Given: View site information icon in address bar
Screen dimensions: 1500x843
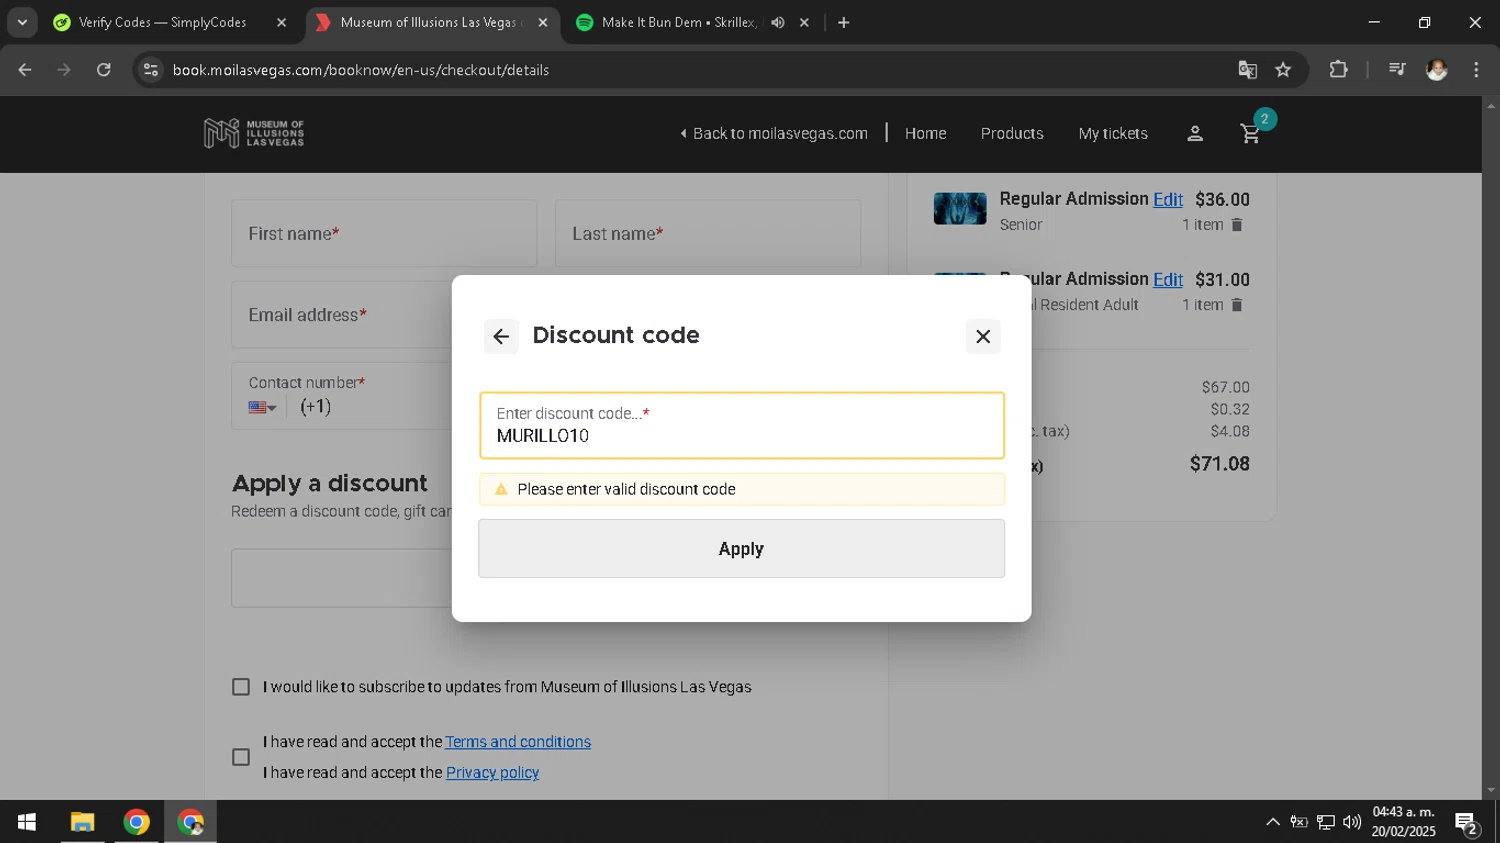Looking at the screenshot, I should [150, 69].
